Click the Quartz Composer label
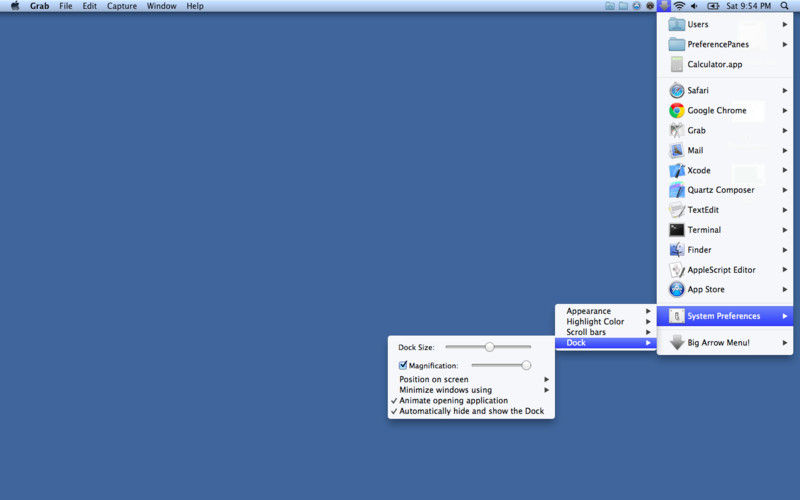Viewport: 800px width, 500px height. [720, 190]
